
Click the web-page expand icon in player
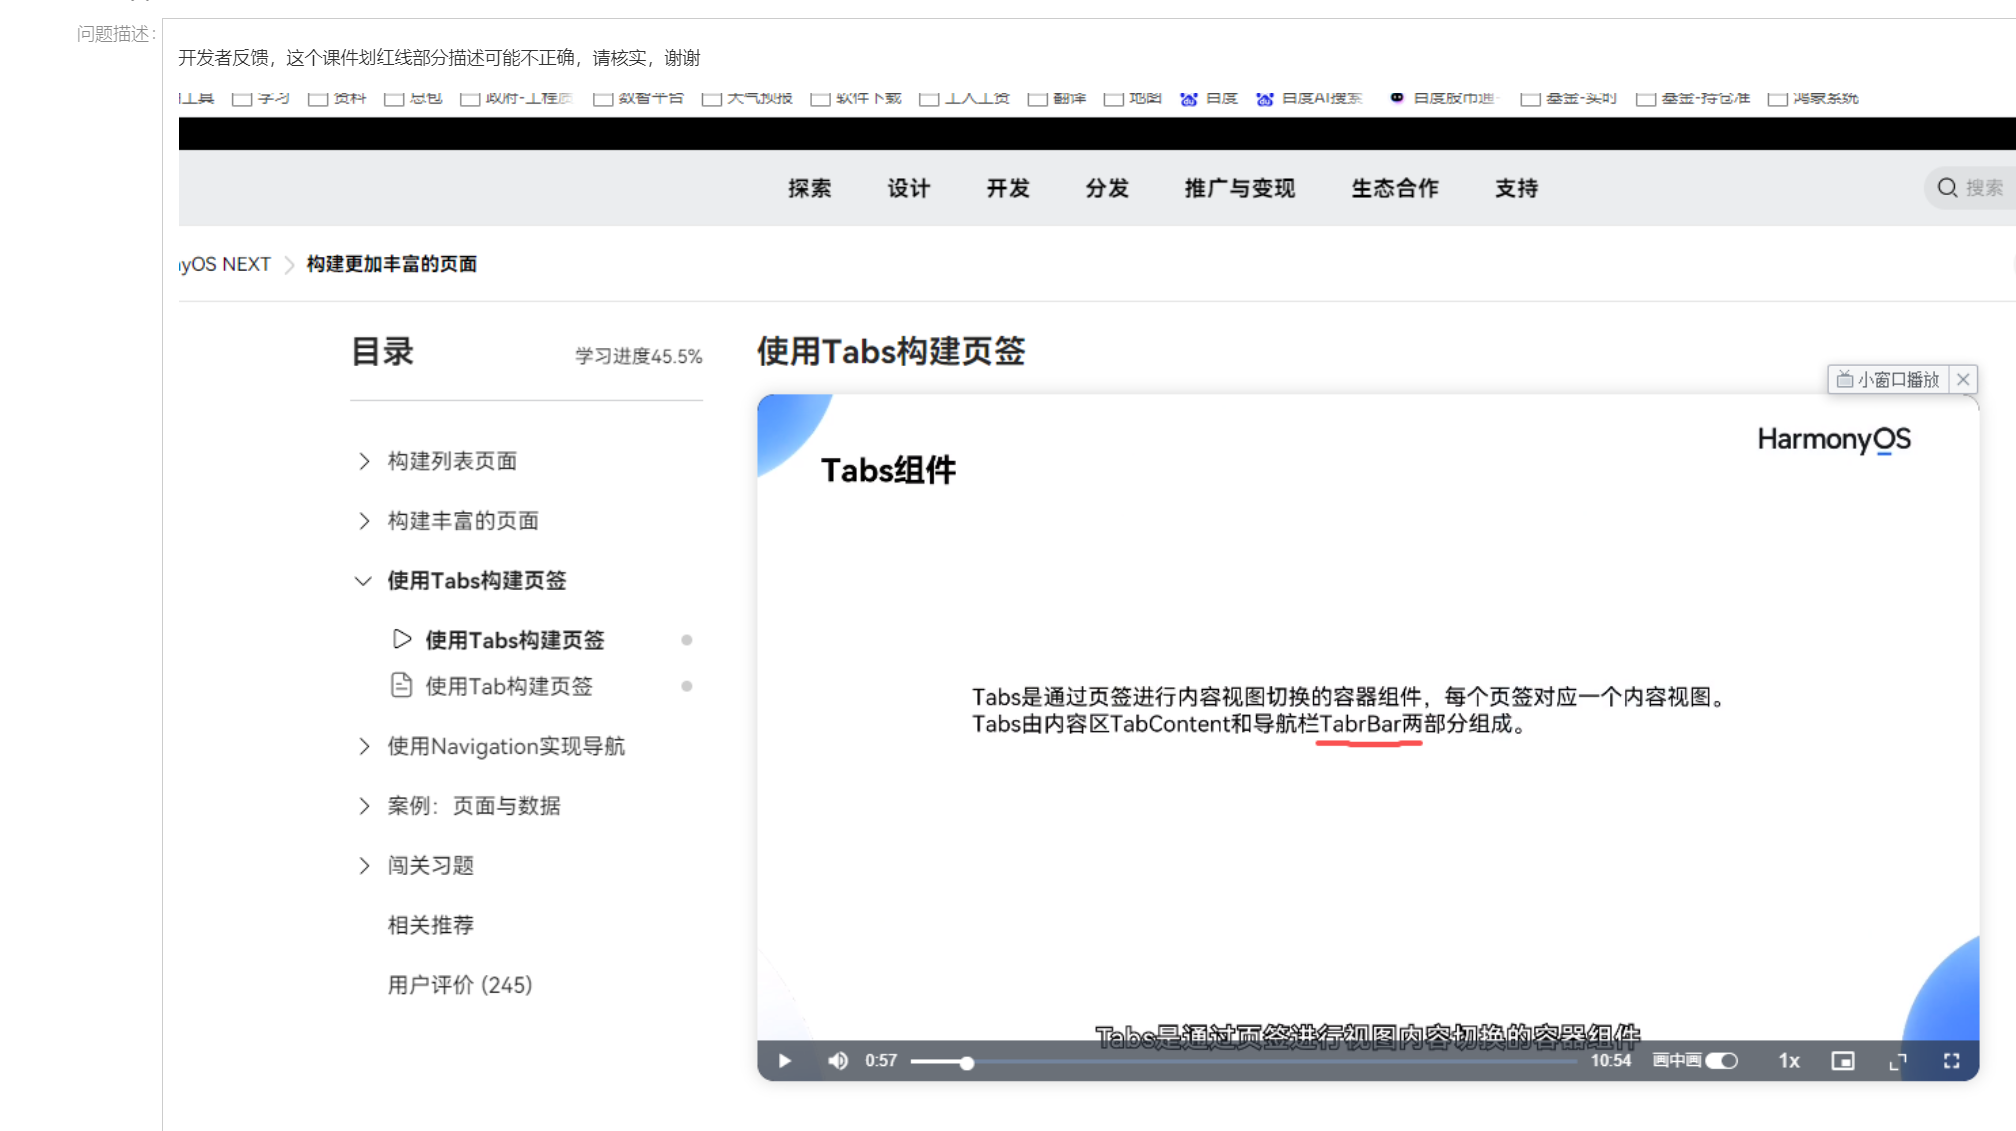[1897, 1061]
